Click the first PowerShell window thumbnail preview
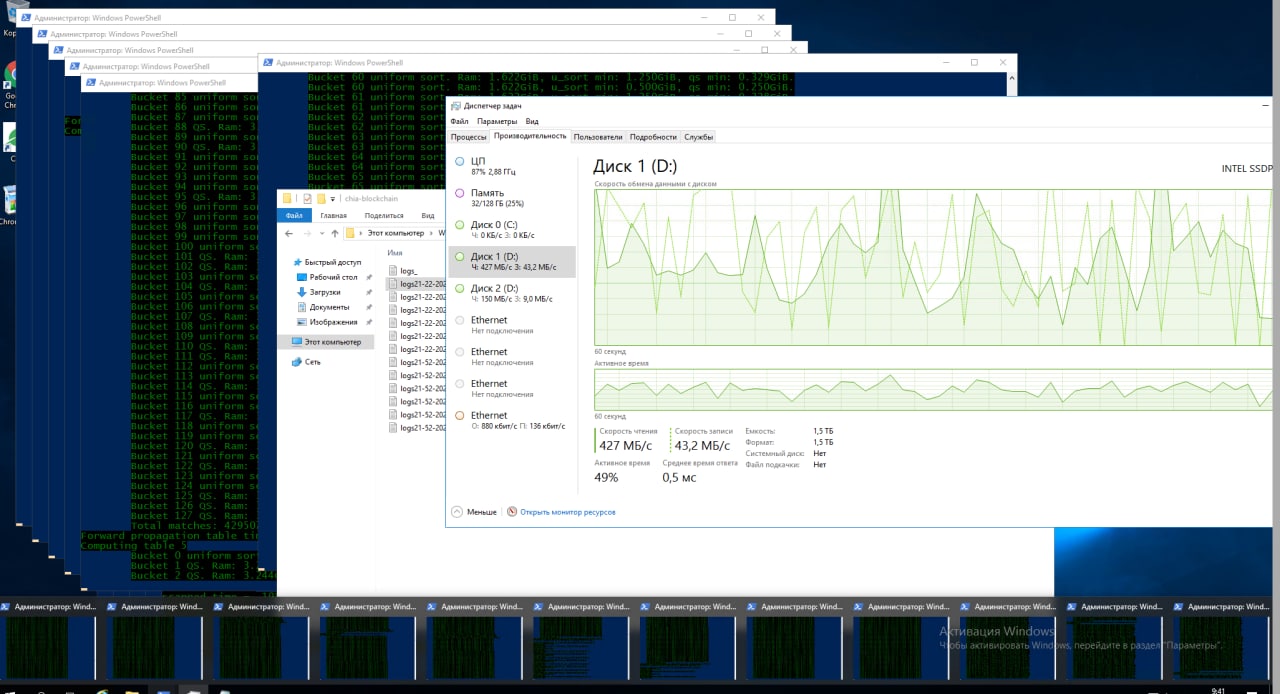1280x694 pixels. (46, 646)
